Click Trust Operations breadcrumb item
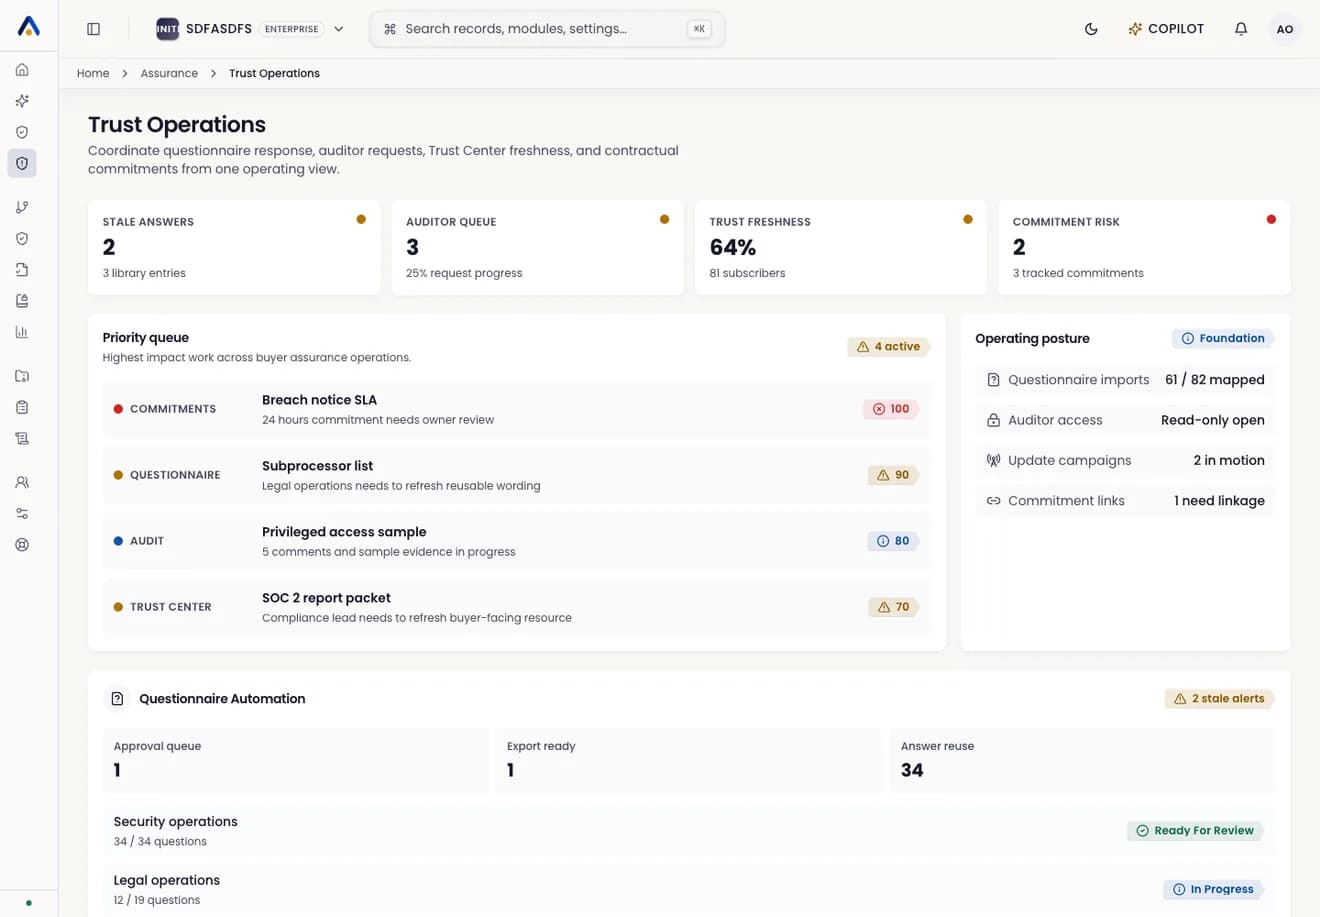The height and width of the screenshot is (917, 1320). (274, 73)
